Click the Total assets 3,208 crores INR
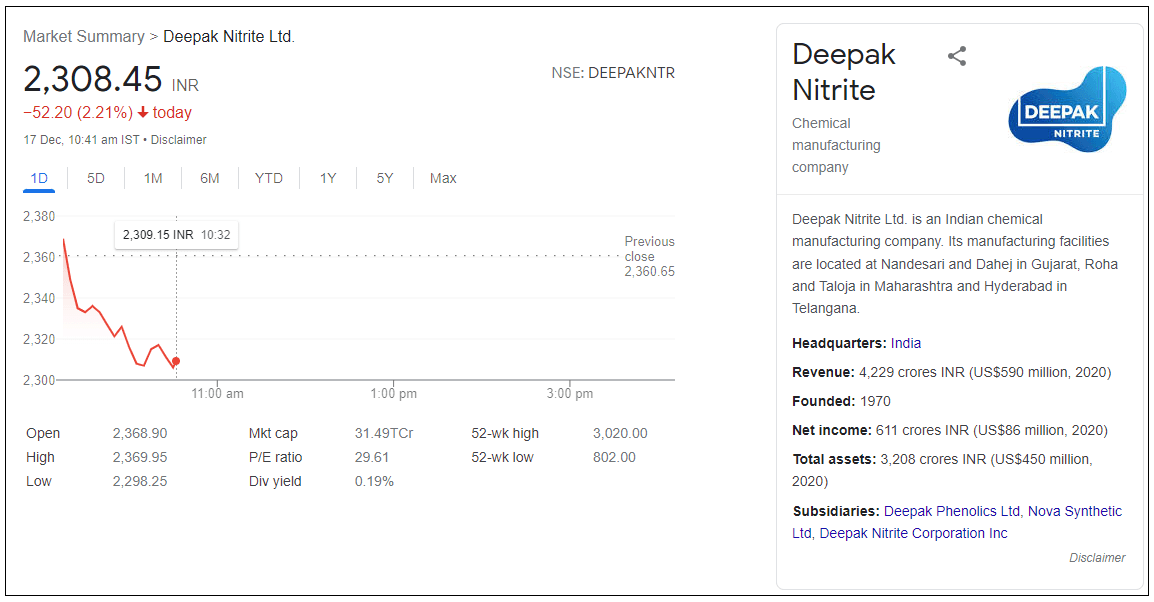The image size is (1154, 602). [932, 459]
